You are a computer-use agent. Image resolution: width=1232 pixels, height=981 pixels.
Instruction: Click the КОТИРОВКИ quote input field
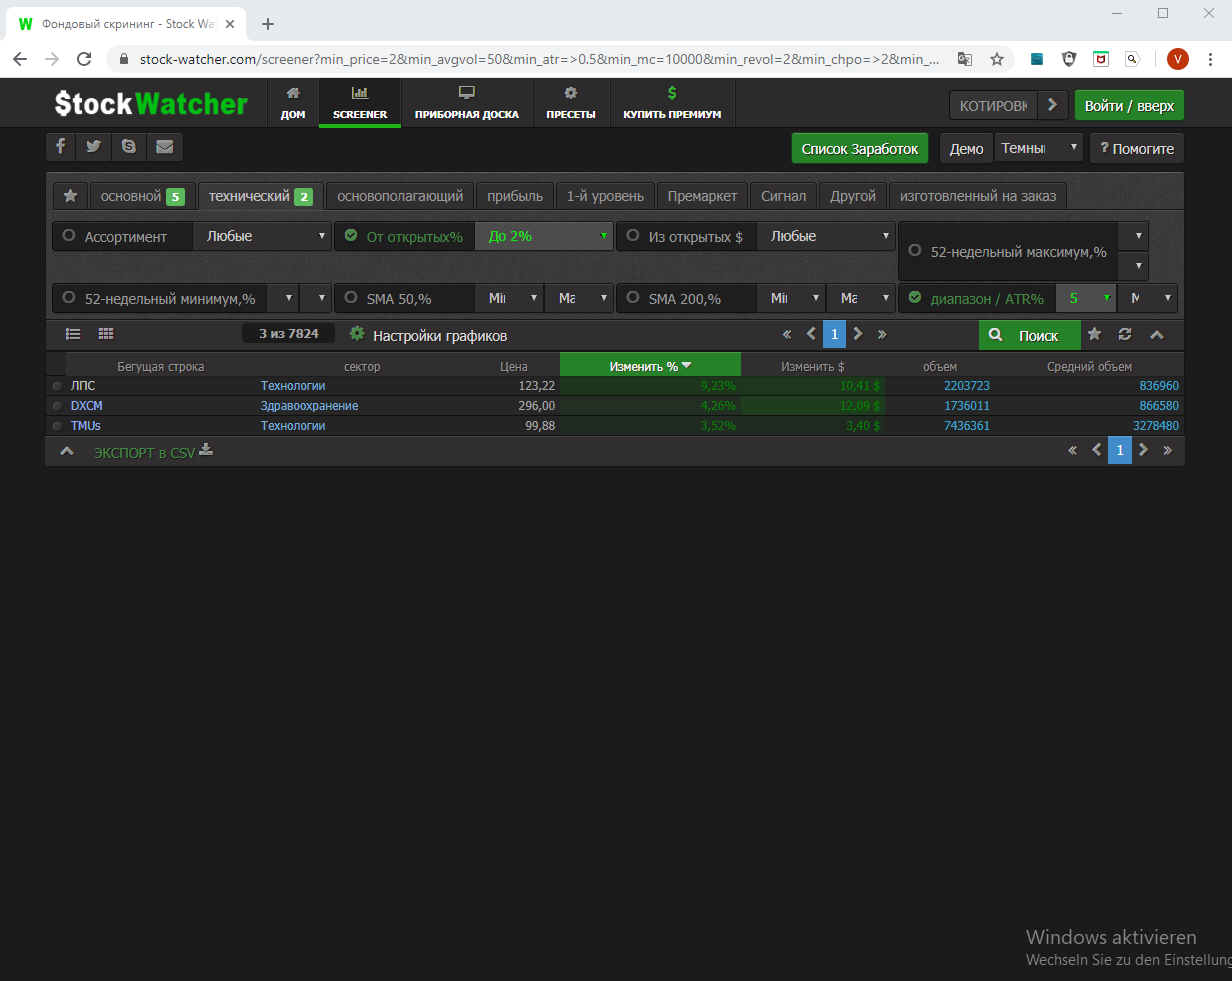click(x=993, y=105)
